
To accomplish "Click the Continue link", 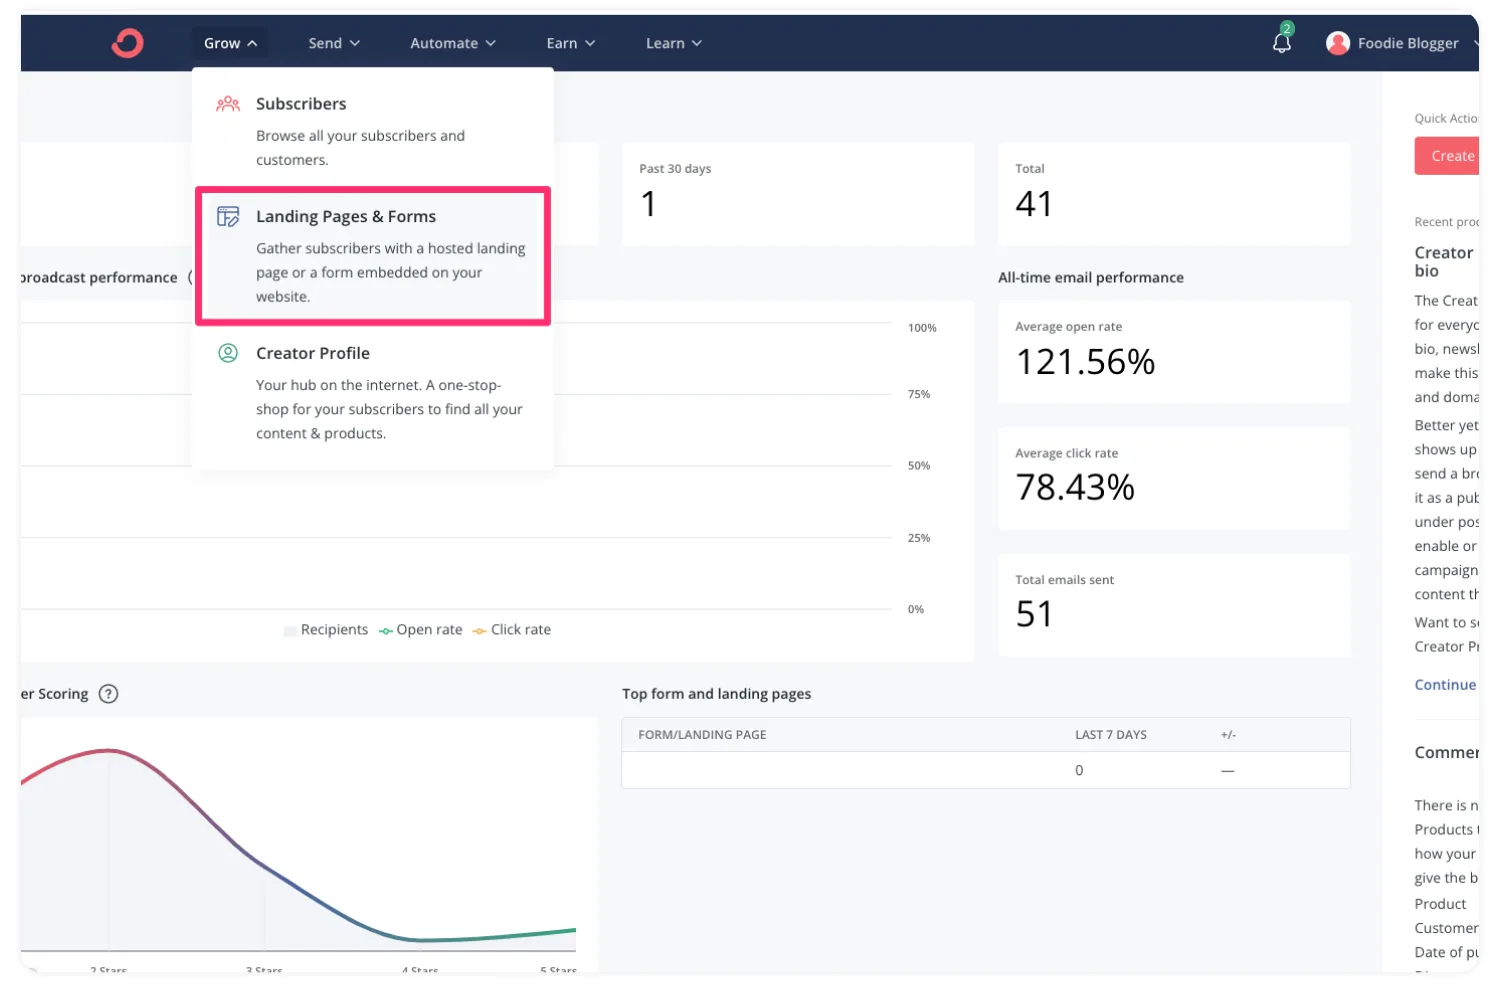I will 1445,685.
